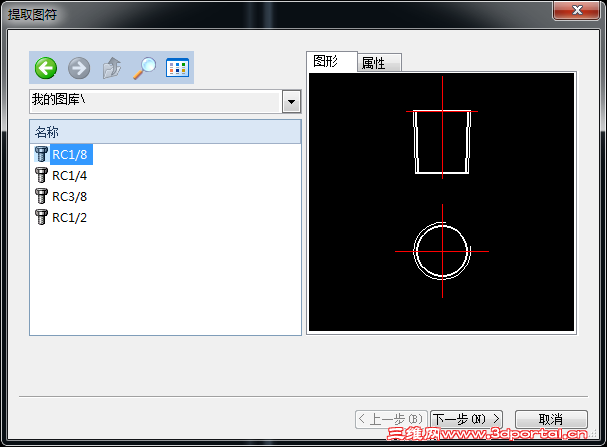Click the 我的图库\ path field
The width and height of the screenshot is (607, 447).
click(156, 101)
